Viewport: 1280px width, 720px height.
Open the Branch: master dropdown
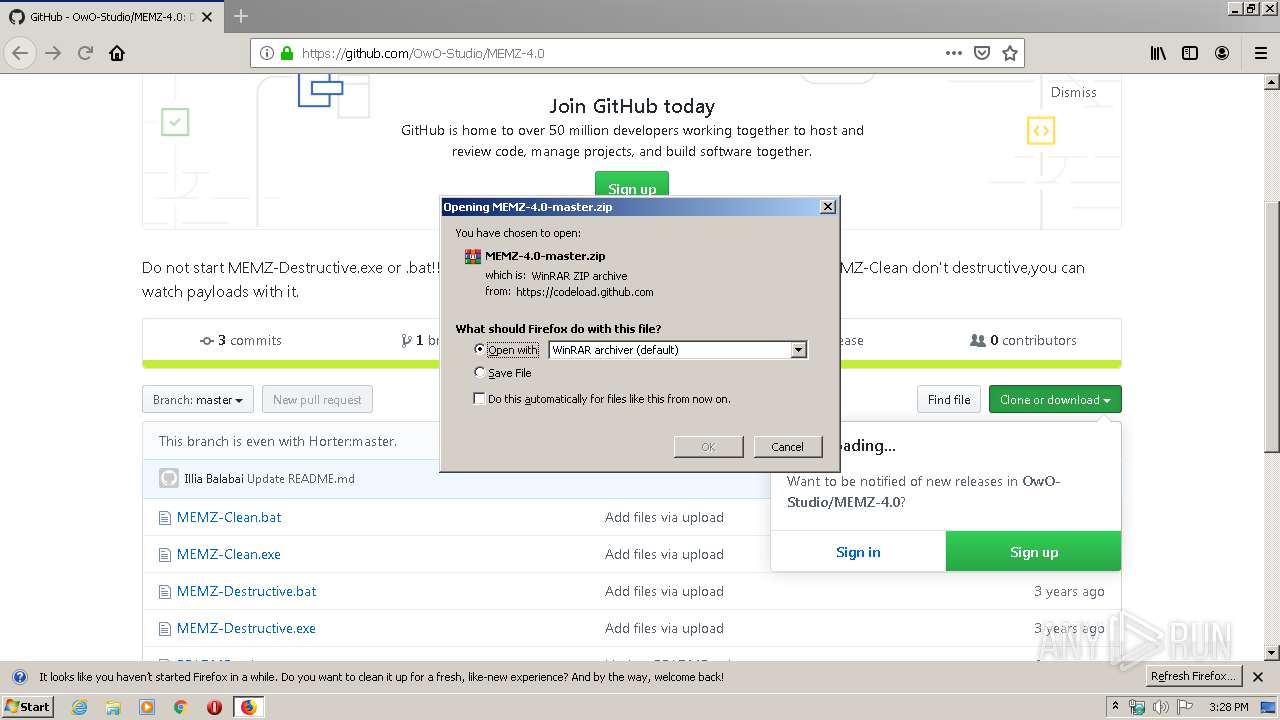[198, 400]
